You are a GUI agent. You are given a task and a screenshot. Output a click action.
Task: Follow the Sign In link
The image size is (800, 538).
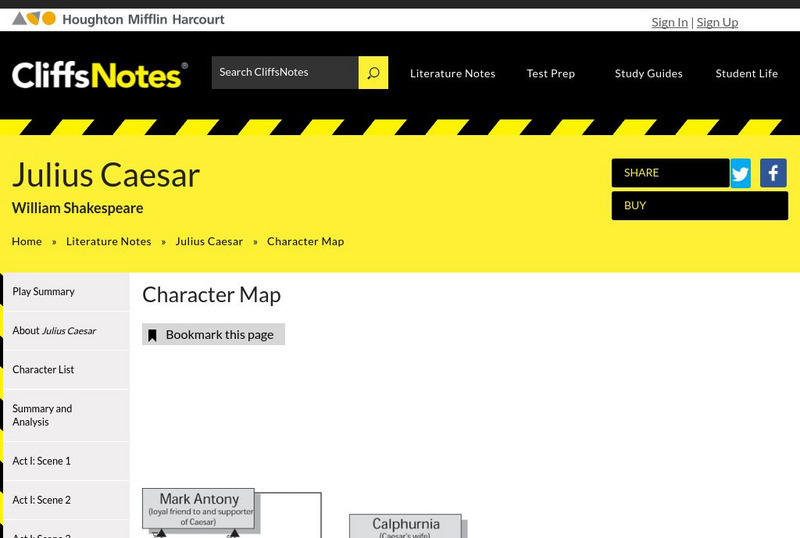click(669, 22)
